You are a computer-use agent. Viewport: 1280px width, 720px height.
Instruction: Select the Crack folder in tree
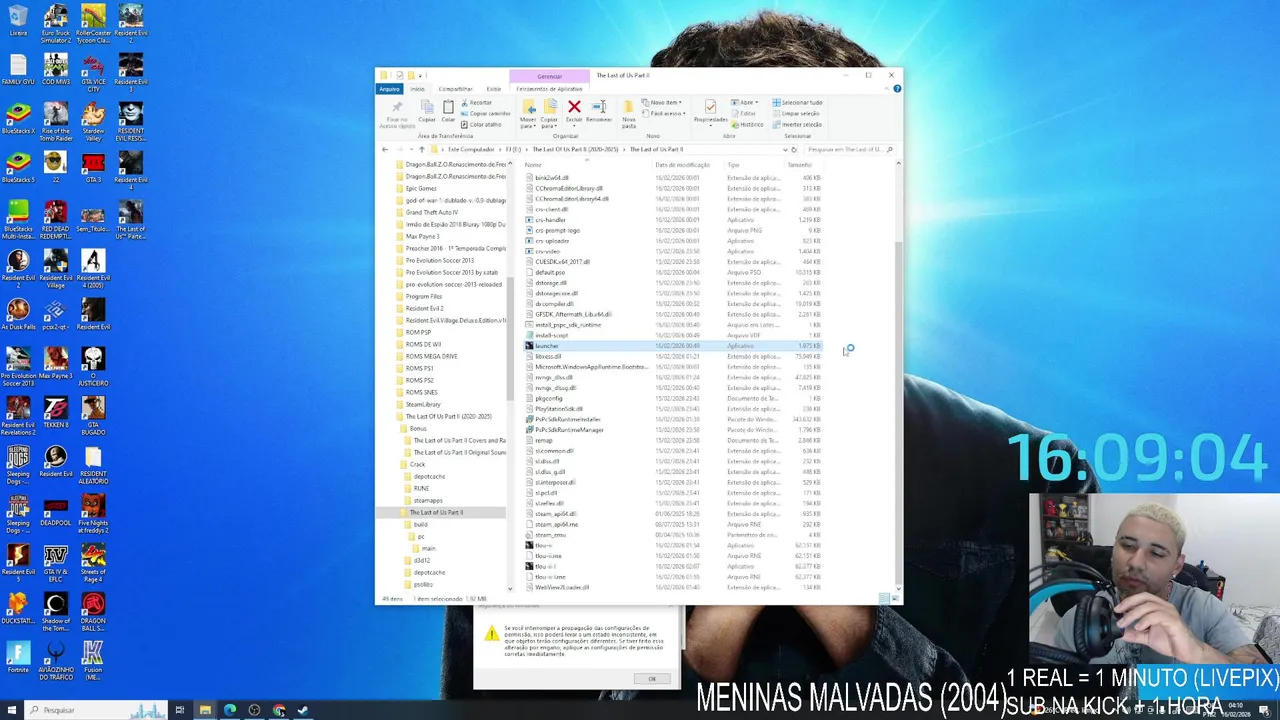coord(417,464)
